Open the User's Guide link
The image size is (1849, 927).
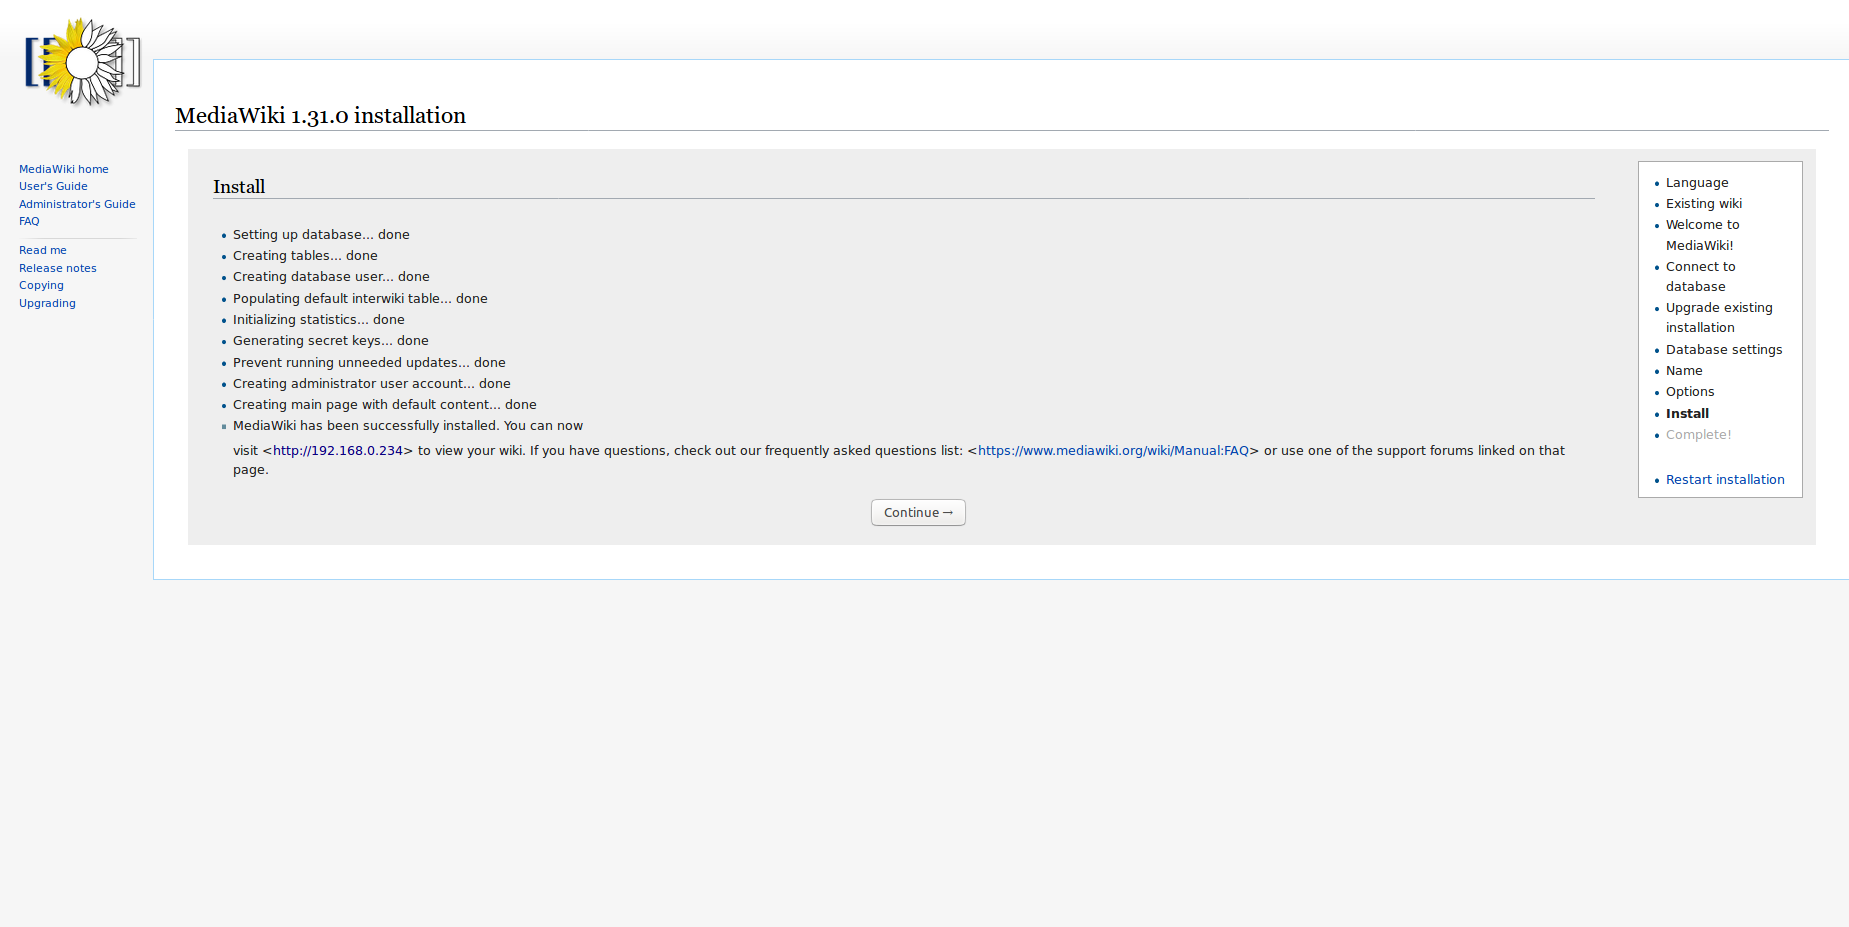click(53, 186)
